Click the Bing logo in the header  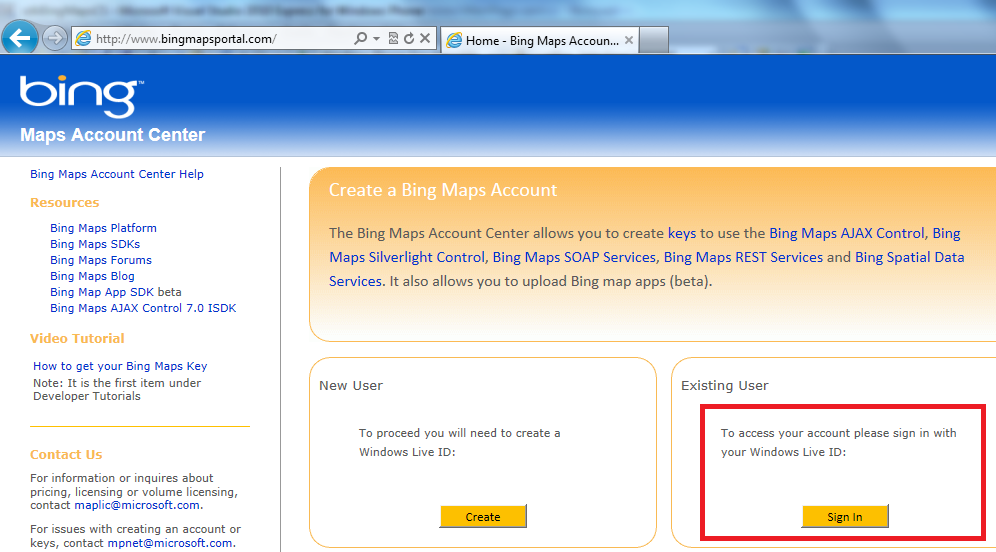coord(78,96)
